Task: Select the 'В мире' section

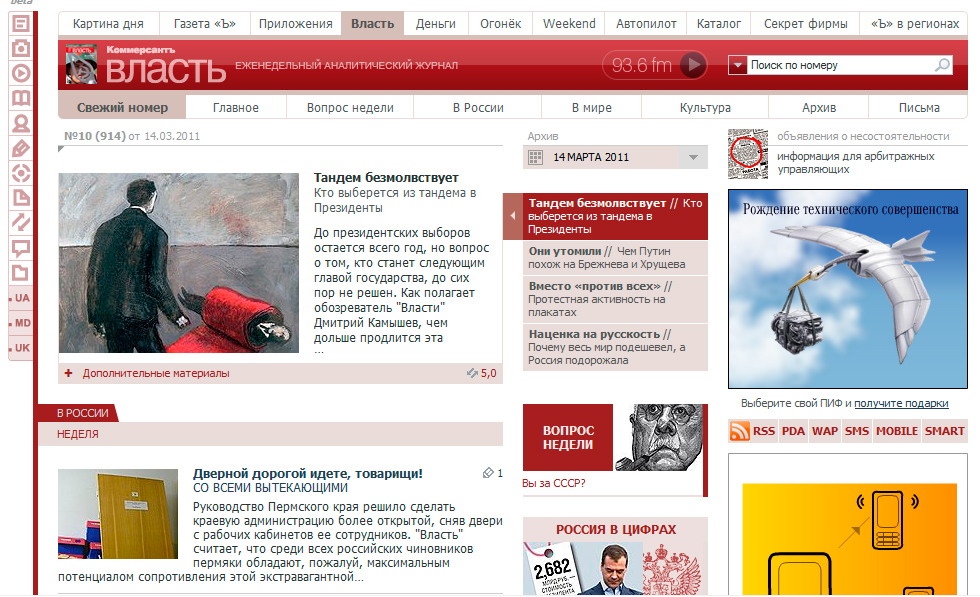Action: click(591, 108)
